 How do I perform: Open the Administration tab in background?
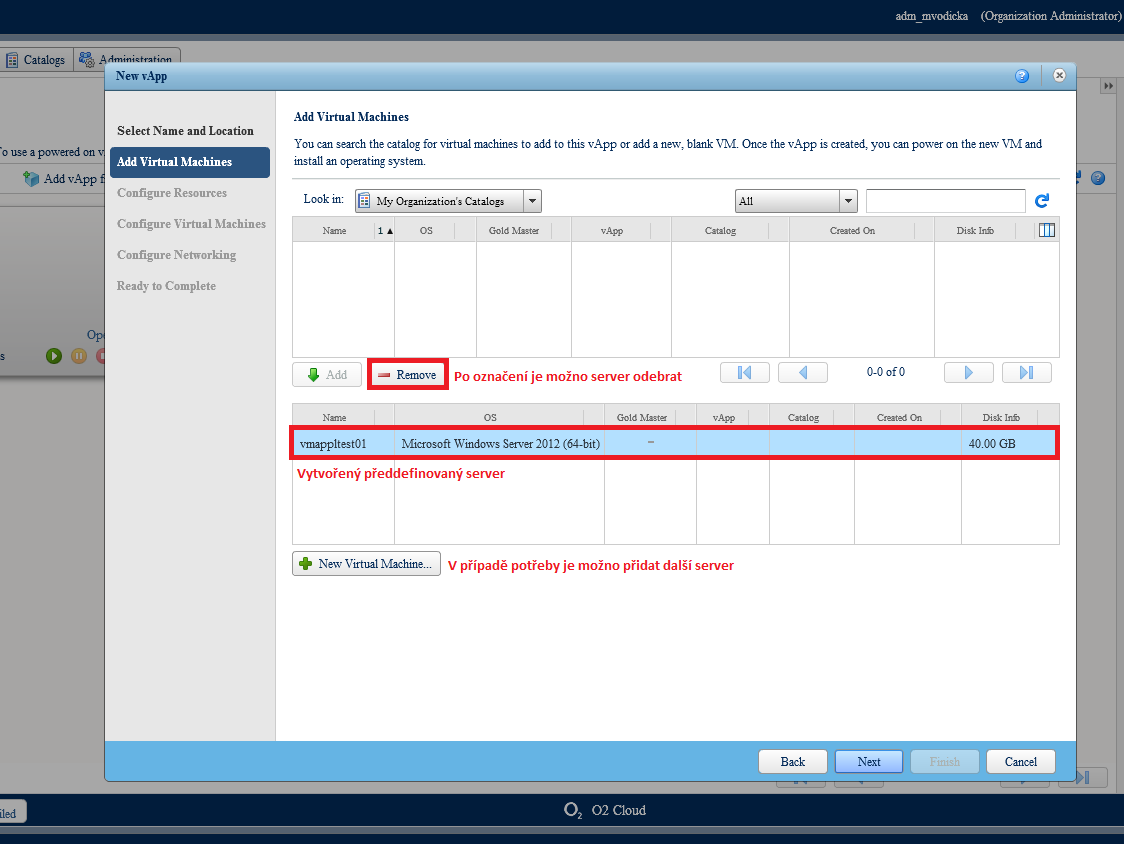tap(127, 59)
